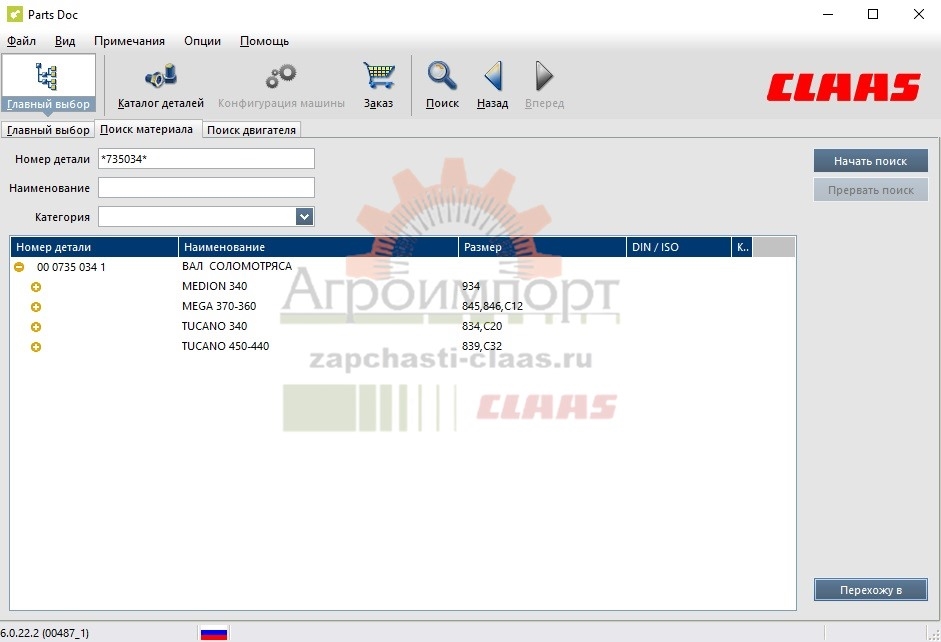Screen dimensions: 941x642
Task: Click the CLAAS logo at the top right
Action: [x=843, y=87]
